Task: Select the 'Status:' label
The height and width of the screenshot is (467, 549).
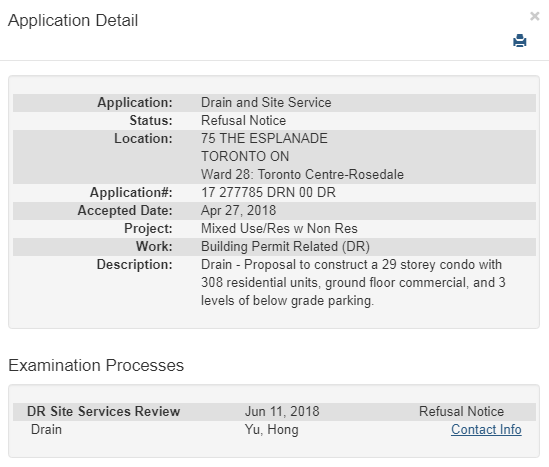Action: point(151,120)
